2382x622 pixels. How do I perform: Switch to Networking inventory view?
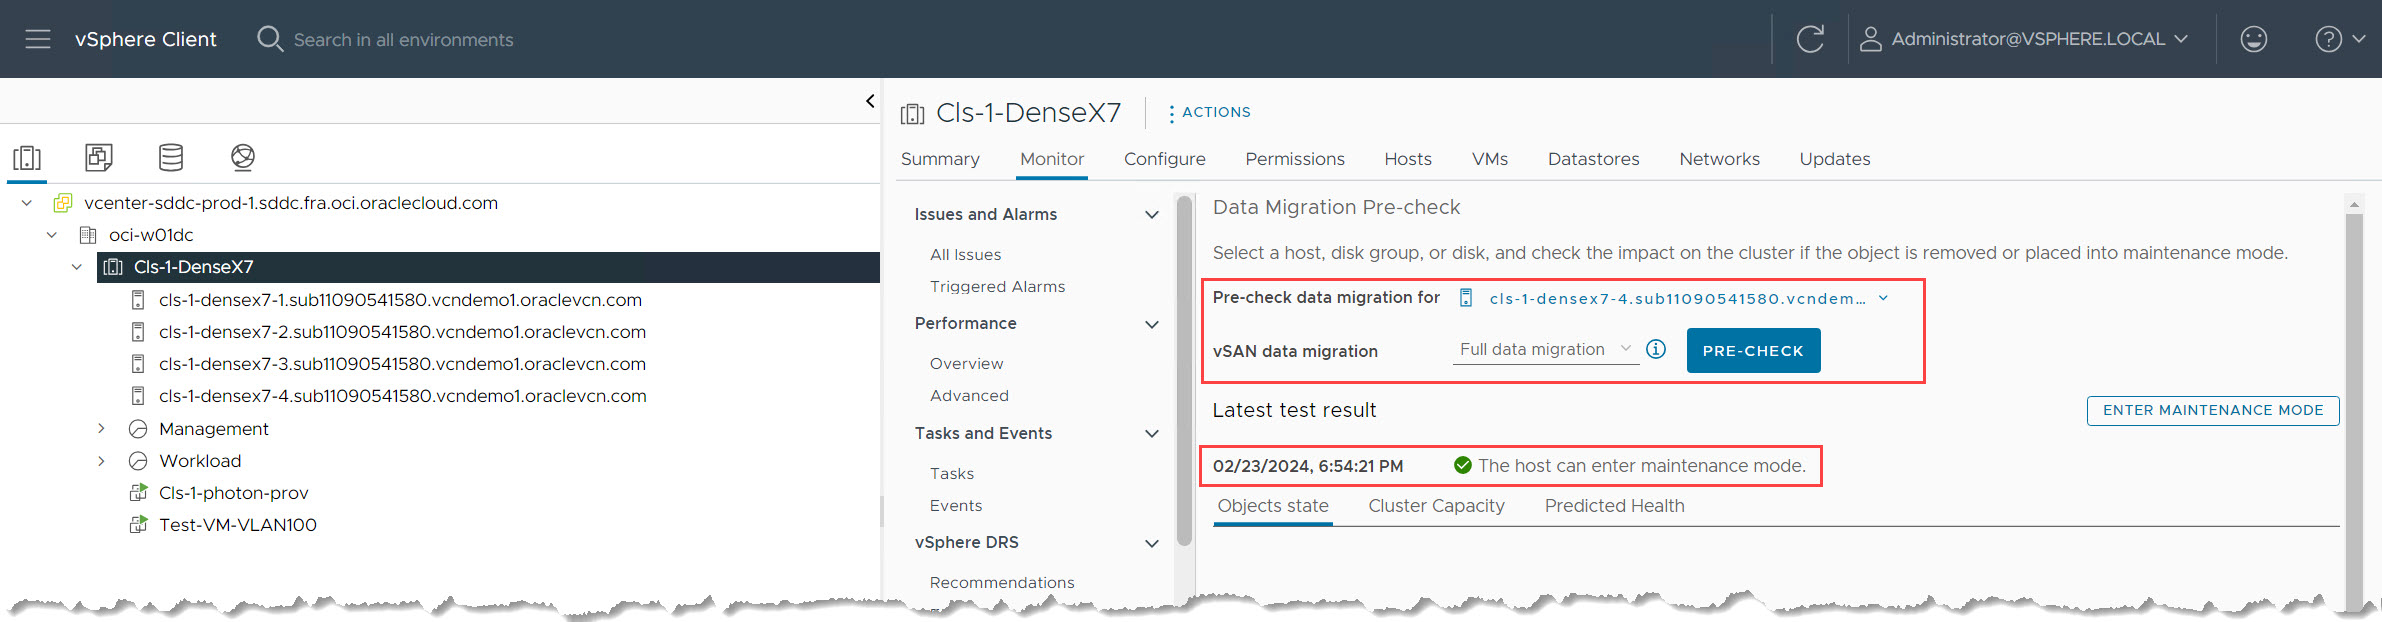(243, 157)
